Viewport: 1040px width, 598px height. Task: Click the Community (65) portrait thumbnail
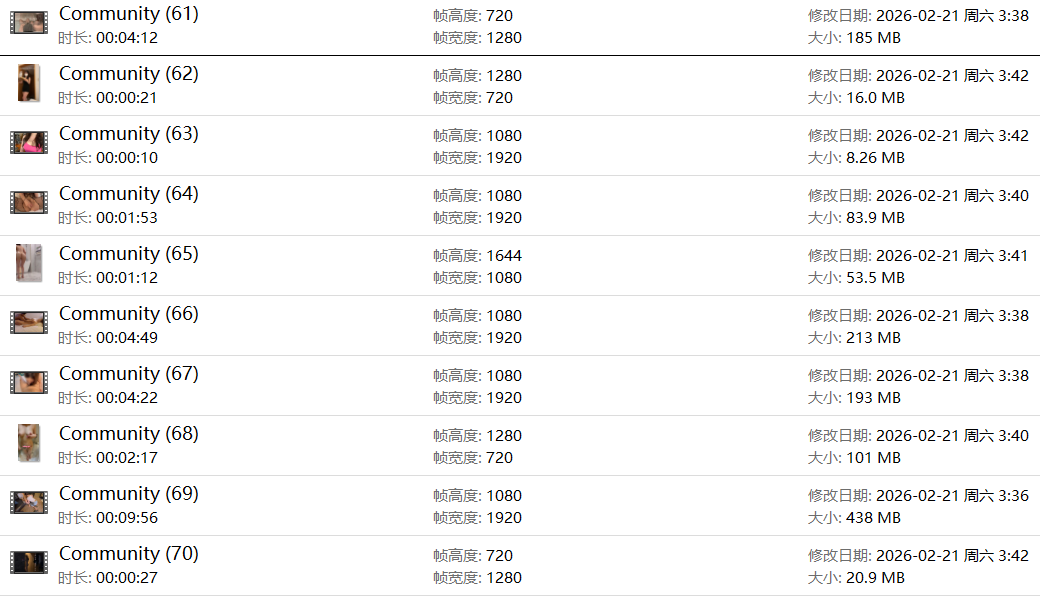(x=29, y=263)
